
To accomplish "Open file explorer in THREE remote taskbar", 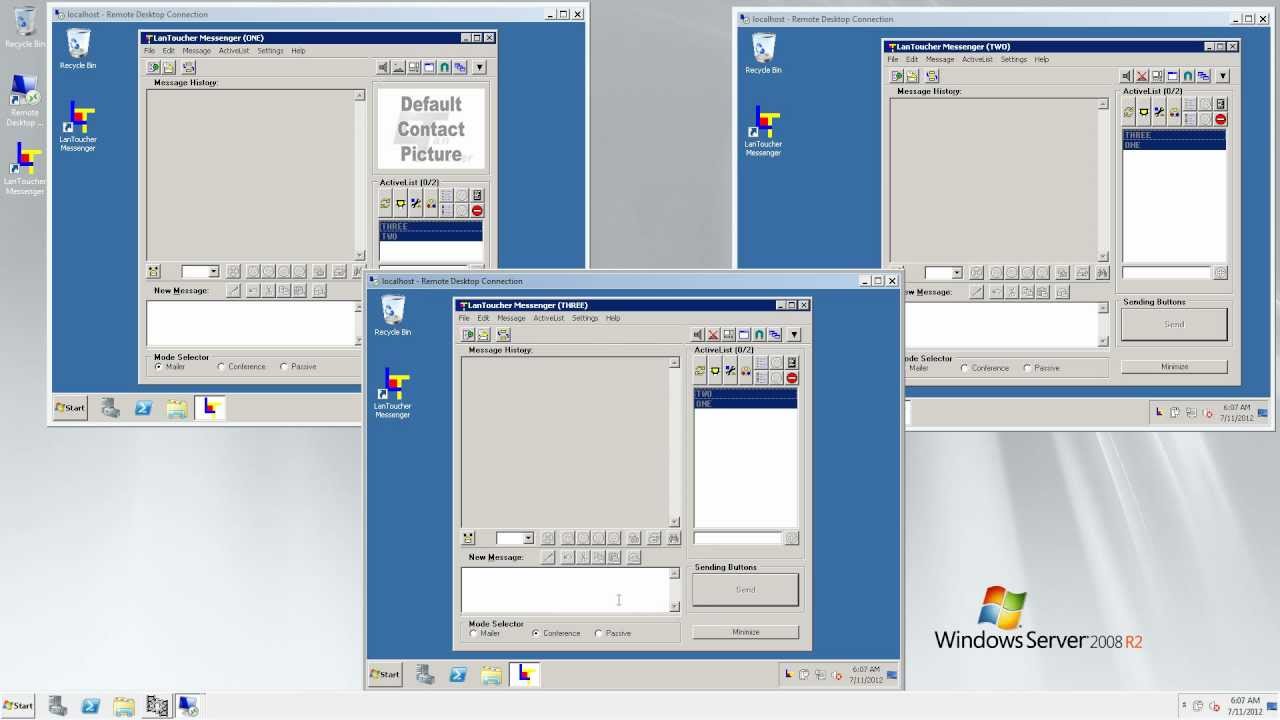I will (x=491, y=675).
